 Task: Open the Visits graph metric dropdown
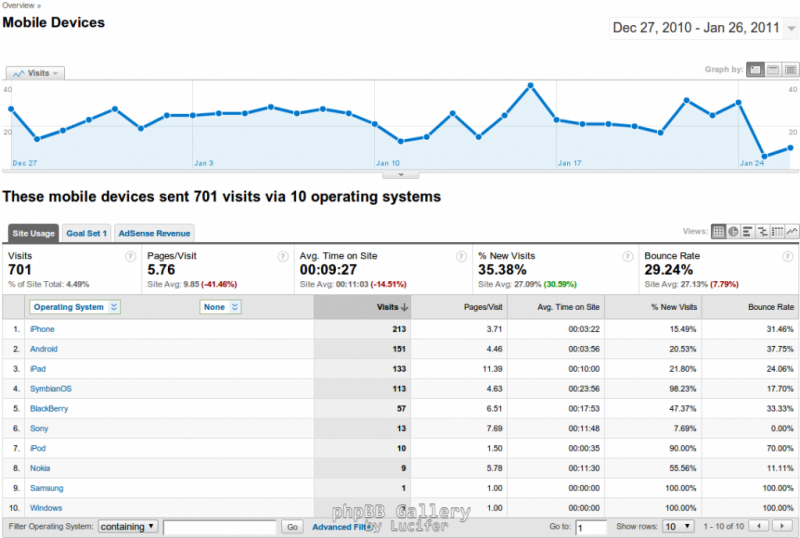click(x=36, y=74)
